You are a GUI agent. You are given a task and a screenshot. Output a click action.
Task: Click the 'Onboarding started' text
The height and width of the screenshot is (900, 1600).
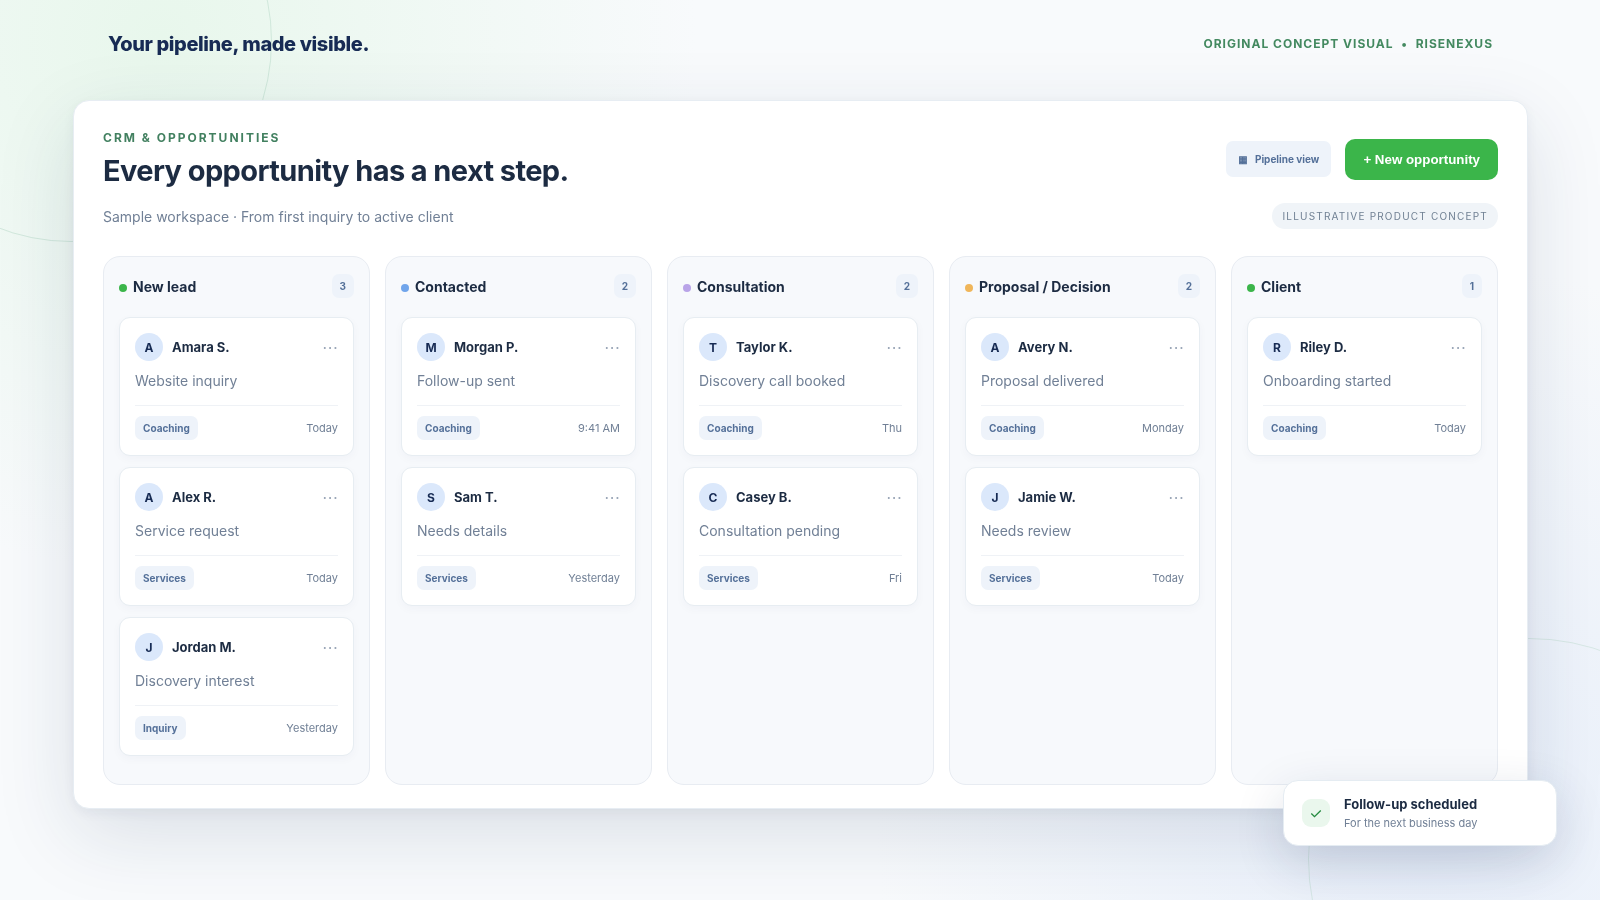(x=1327, y=381)
